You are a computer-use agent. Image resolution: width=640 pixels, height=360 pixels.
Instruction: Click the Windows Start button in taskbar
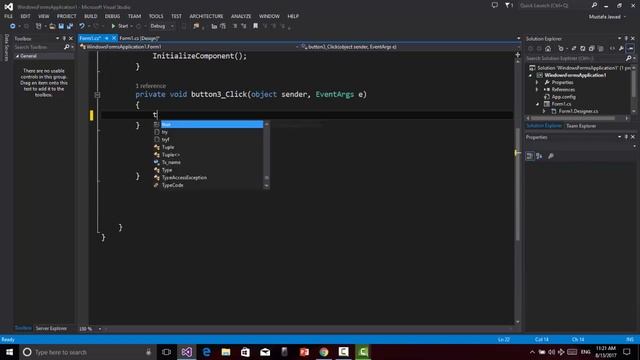[x=9, y=352]
